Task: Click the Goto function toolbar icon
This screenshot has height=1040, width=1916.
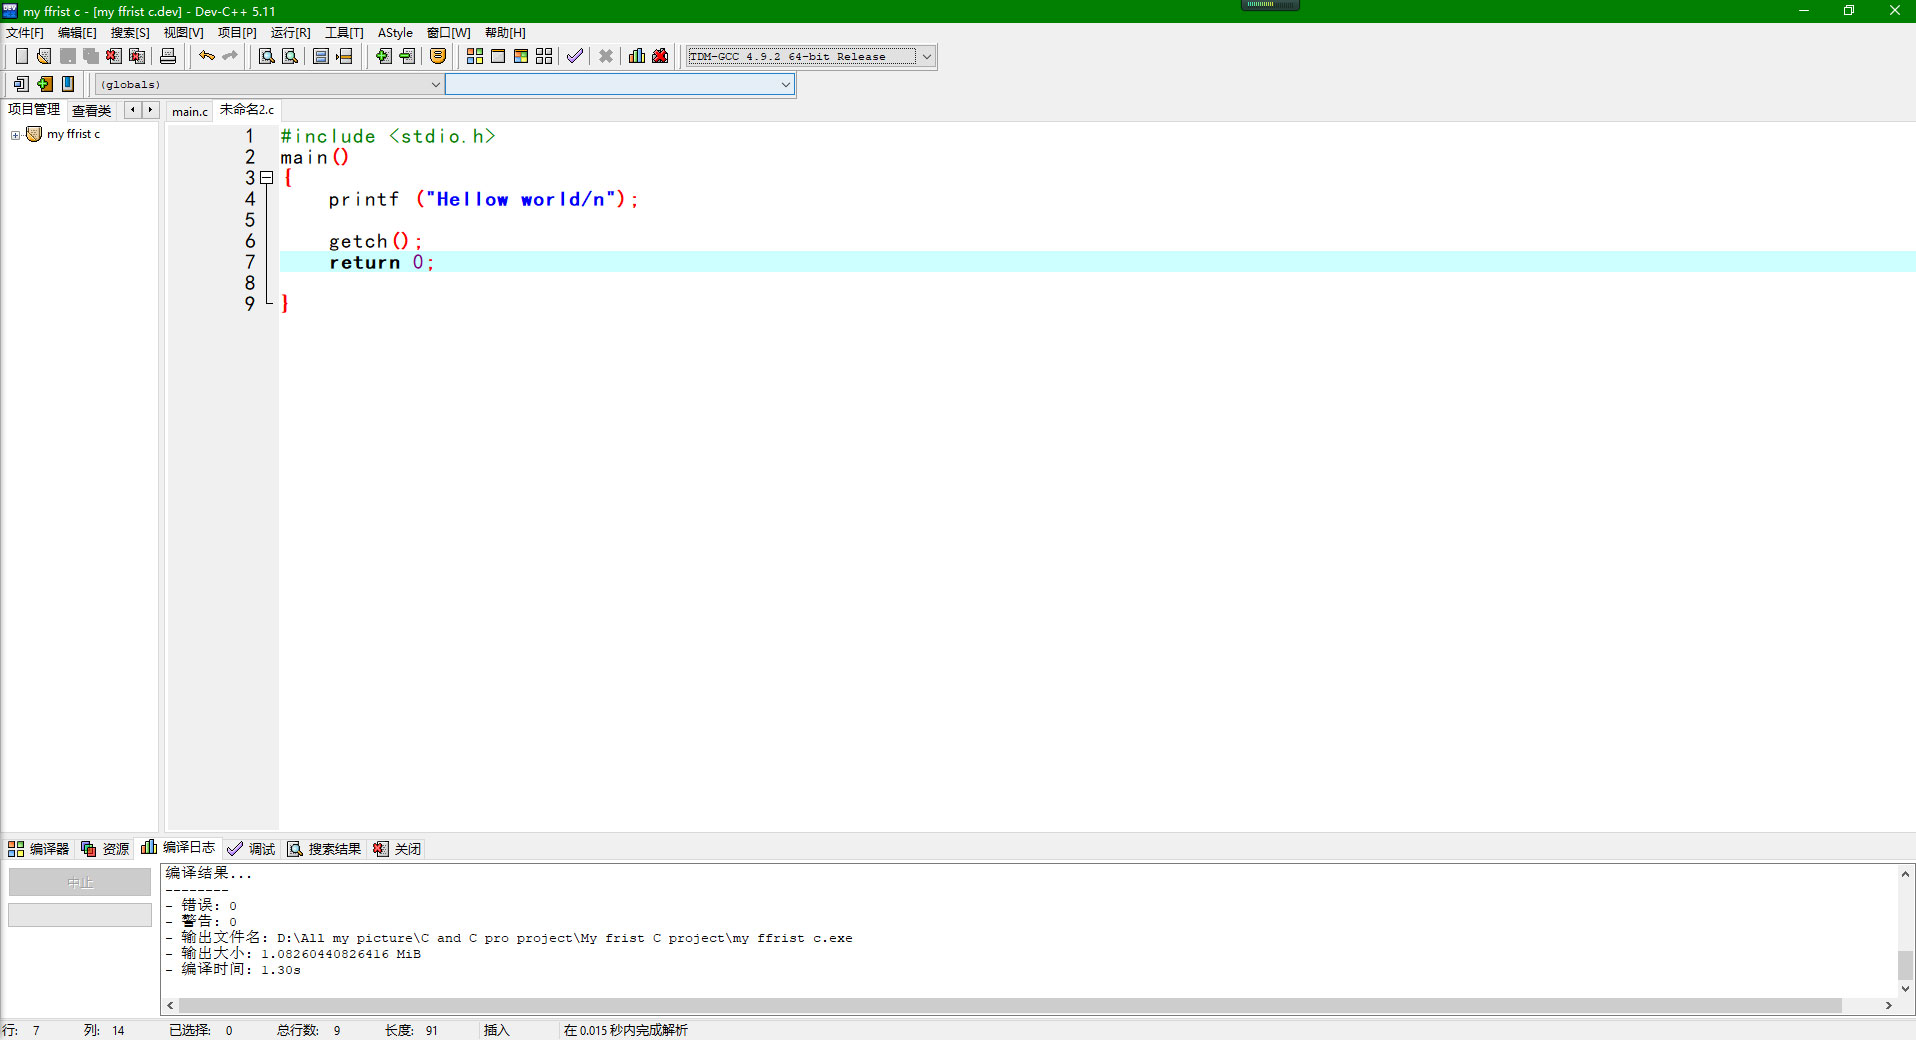Action: click(x=321, y=56)
